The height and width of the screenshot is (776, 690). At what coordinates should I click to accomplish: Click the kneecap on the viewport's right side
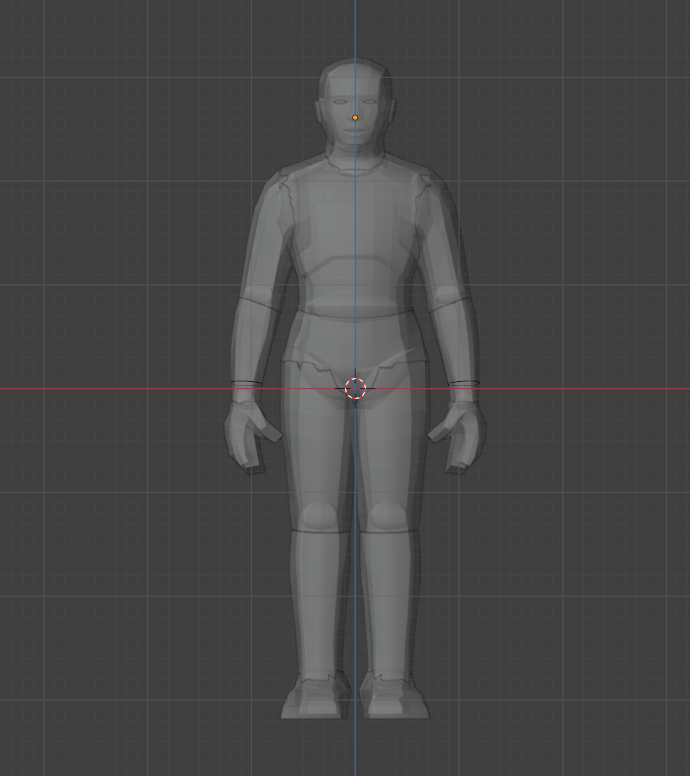pos(387,516)
